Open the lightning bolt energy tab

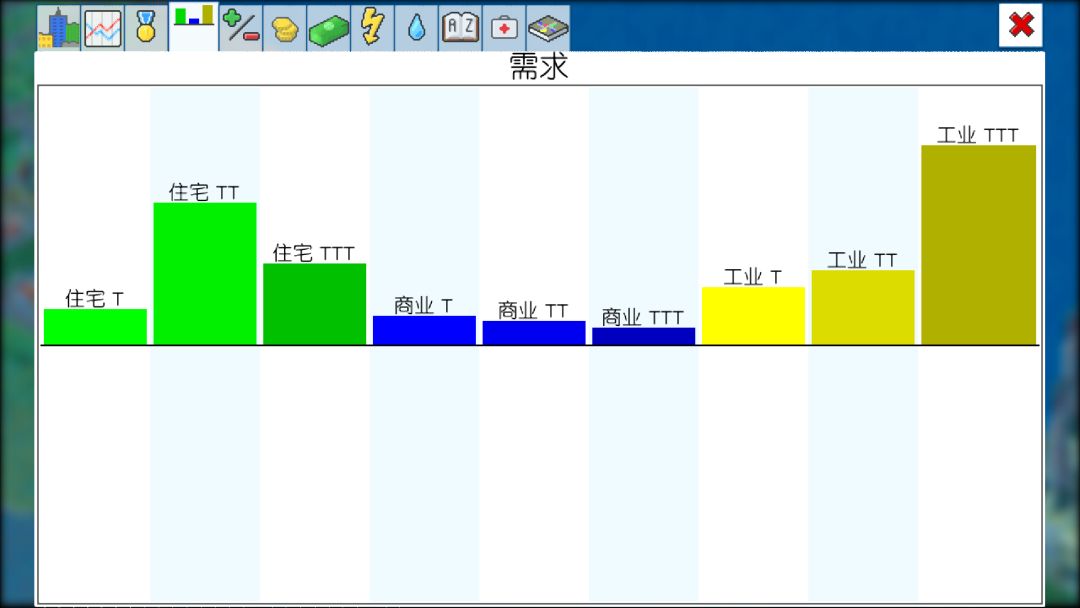[373, 28]
